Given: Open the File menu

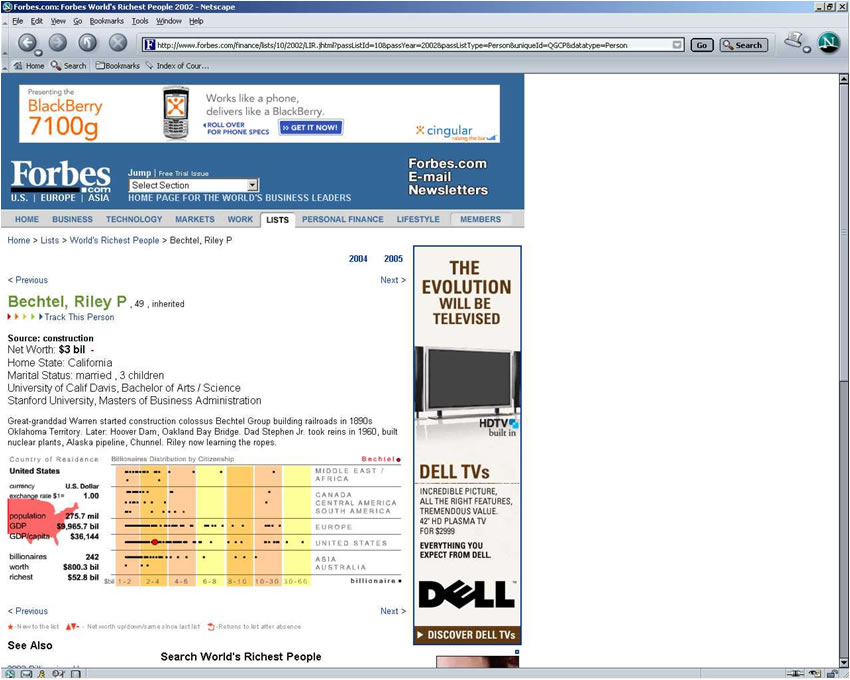Looking at the screenshot, I should pyautogui.click(x=17, y=21).
